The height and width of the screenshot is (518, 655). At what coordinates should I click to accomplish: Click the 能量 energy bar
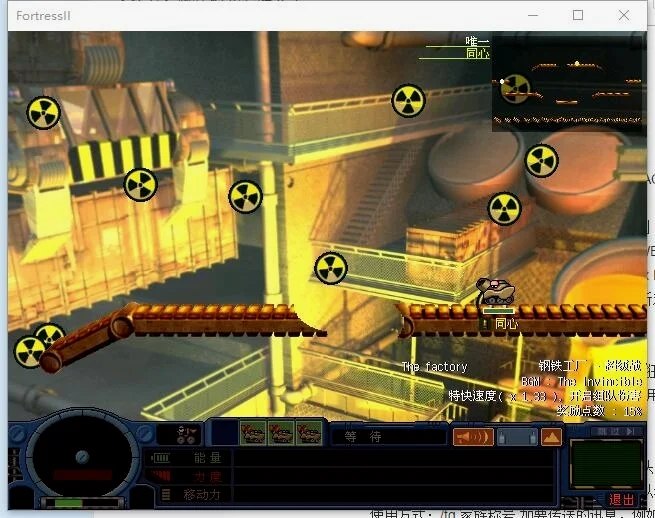(x=393, y=458)
